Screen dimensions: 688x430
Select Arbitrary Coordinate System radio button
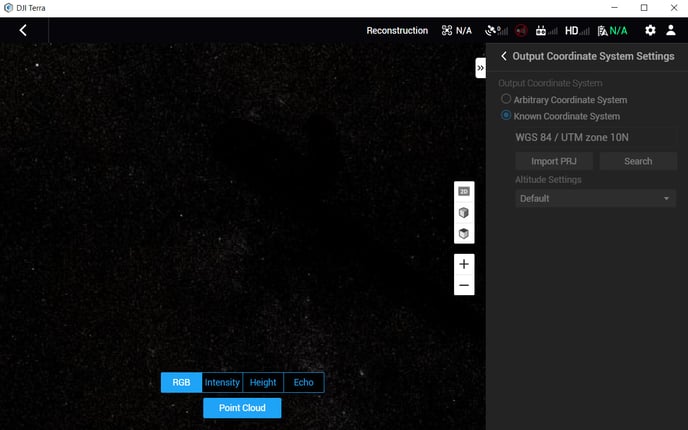(506, 99)
